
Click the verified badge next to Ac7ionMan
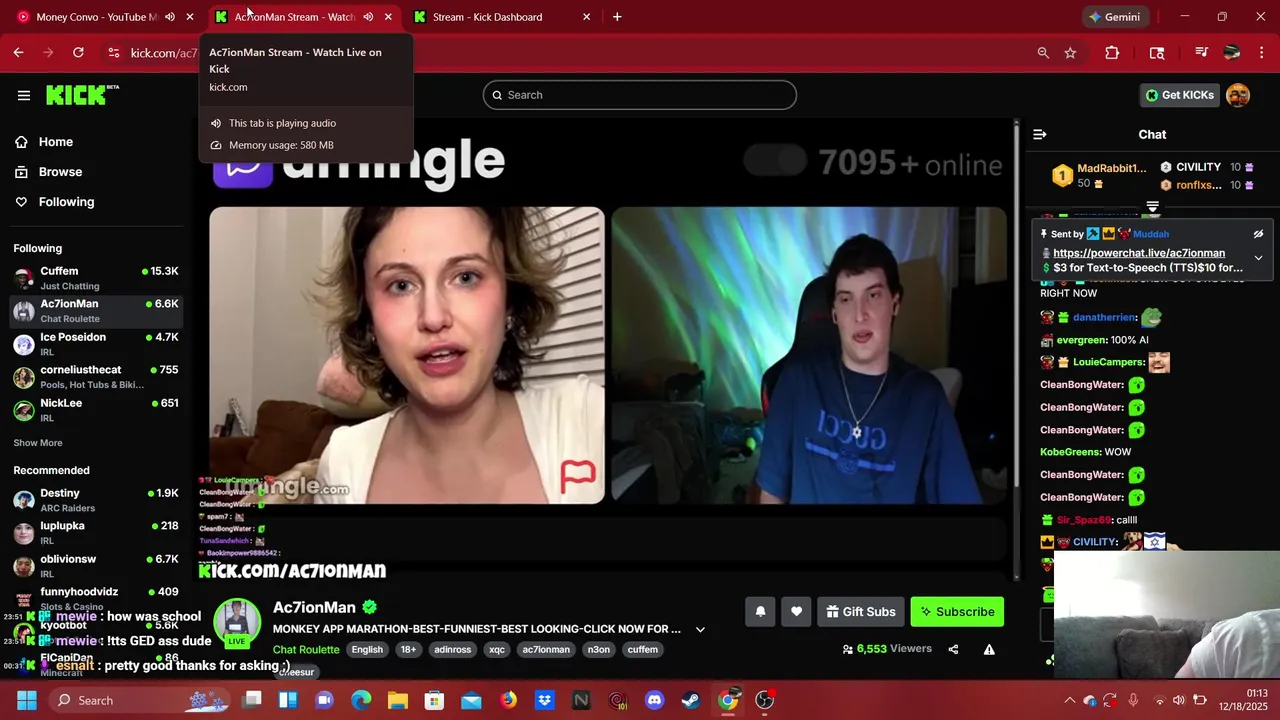370,607
